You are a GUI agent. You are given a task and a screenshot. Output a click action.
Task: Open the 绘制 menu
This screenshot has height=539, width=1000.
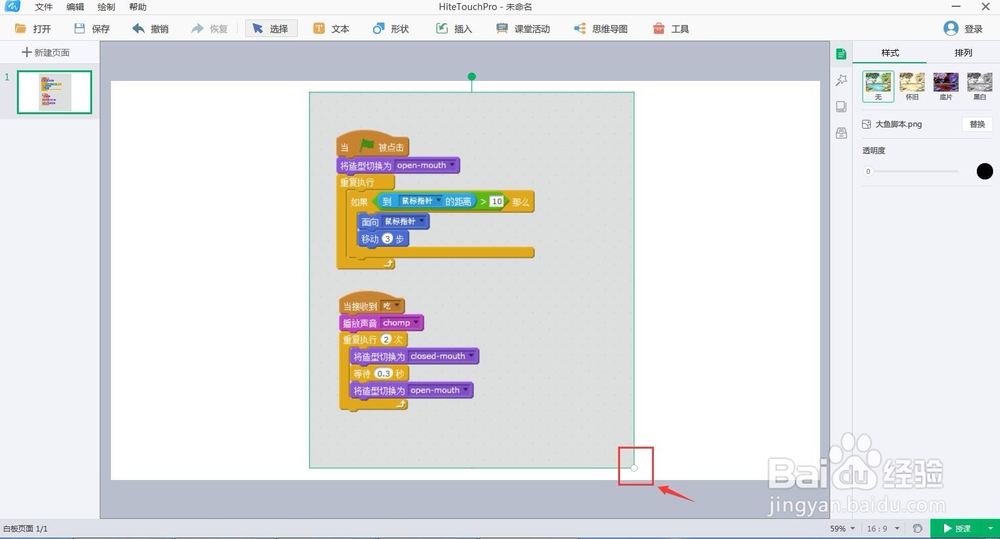pos(107,7)
